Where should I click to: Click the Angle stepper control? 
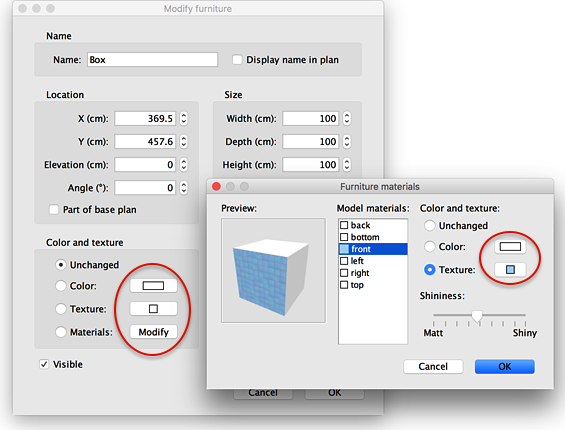point(184,188)
